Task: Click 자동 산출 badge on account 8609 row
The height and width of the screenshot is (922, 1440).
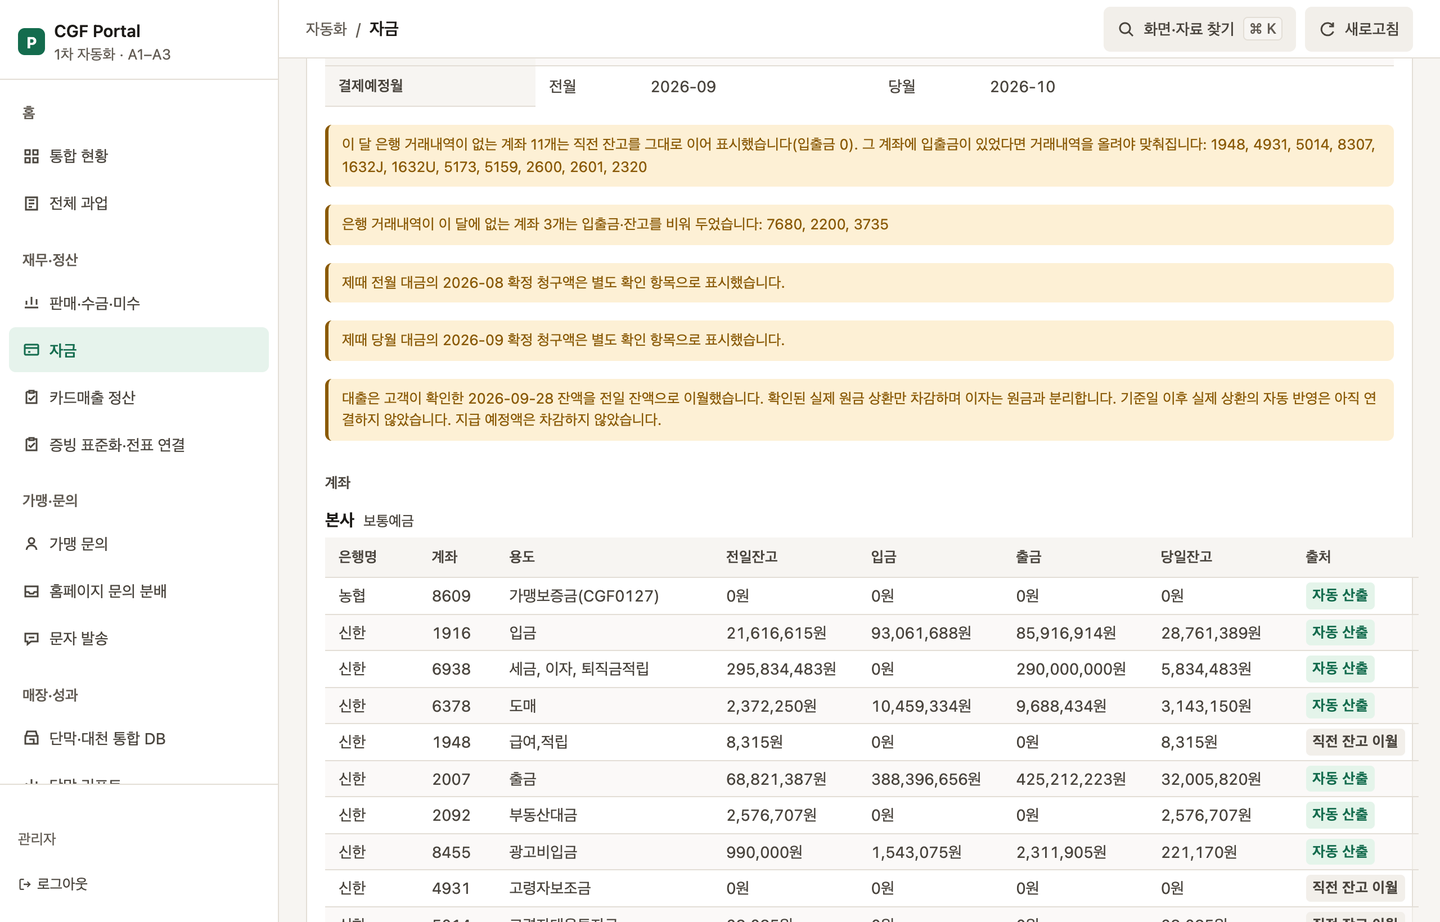Action: (x=1339, y=596)
